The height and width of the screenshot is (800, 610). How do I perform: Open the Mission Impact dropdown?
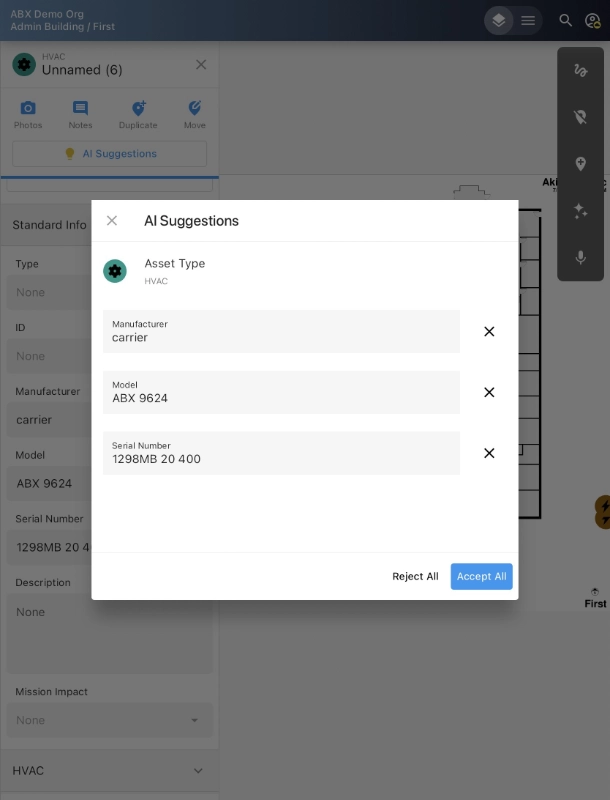point(110,720)
